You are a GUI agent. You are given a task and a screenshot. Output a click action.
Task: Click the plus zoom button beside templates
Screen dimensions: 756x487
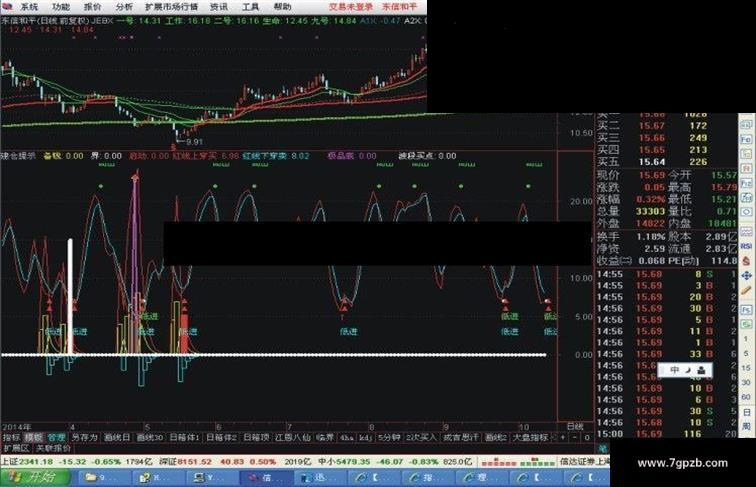[x=562, y=437]
